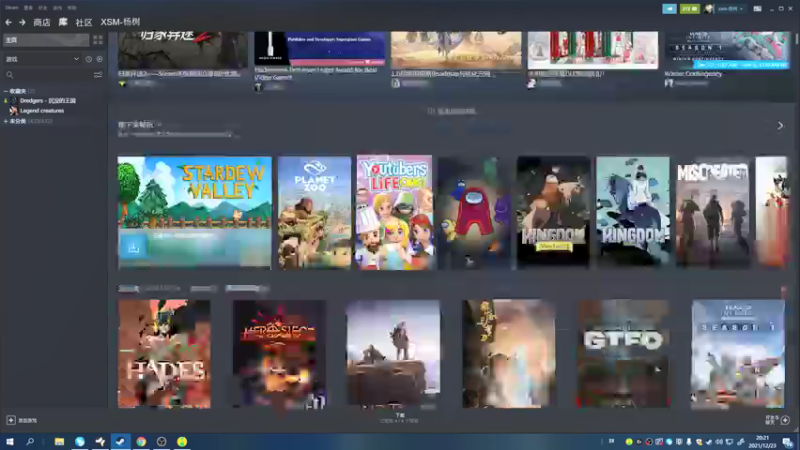This screenshot has width=800, height=450.
Task: Click the Winter Contingency news headline
Action: (693, 74)
